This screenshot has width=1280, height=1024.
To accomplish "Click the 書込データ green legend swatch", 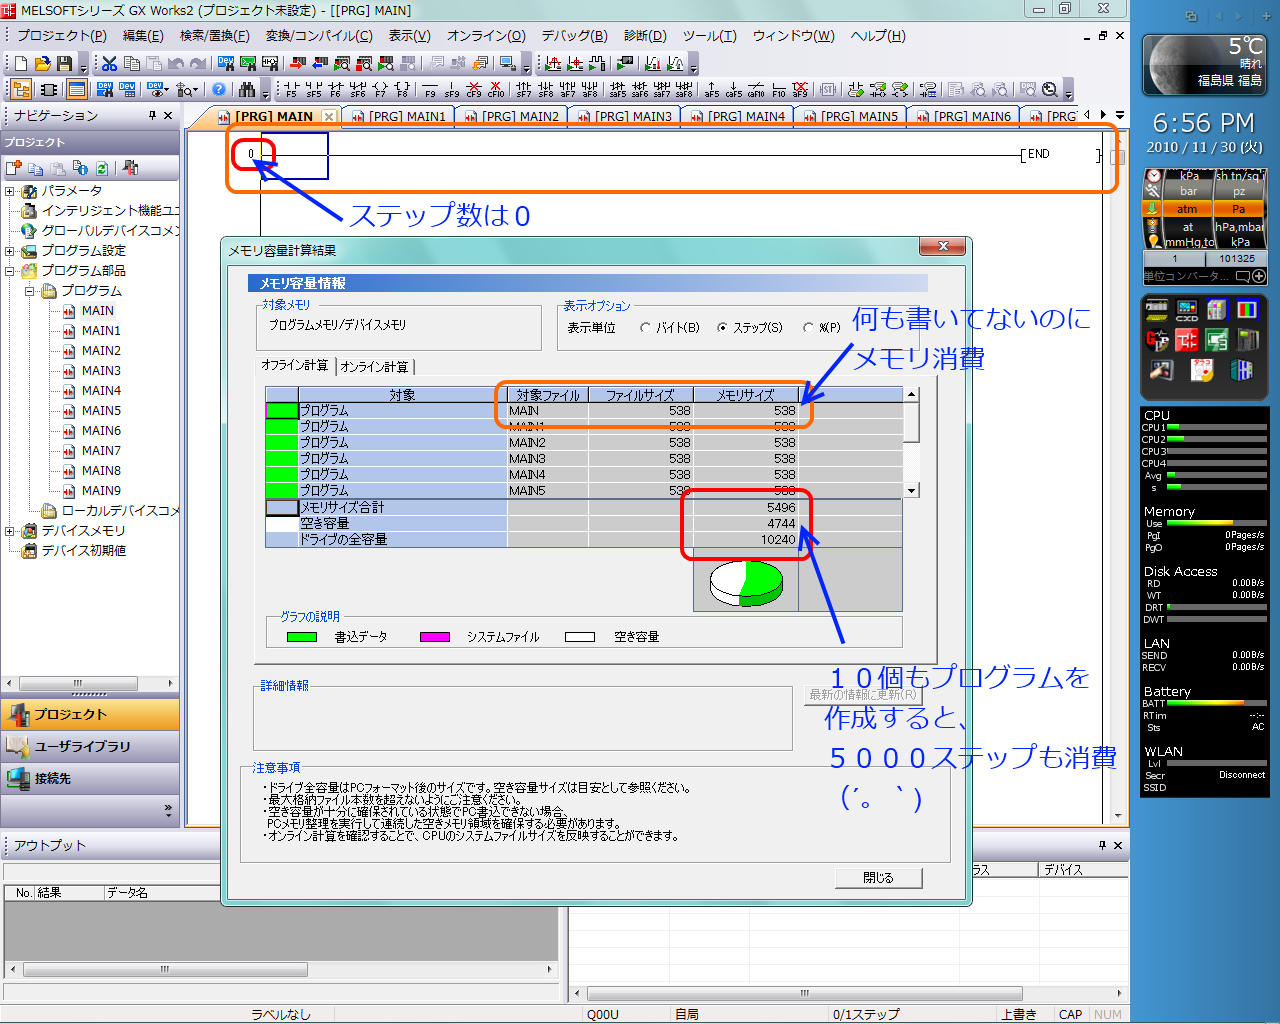I will click(301, 637).
